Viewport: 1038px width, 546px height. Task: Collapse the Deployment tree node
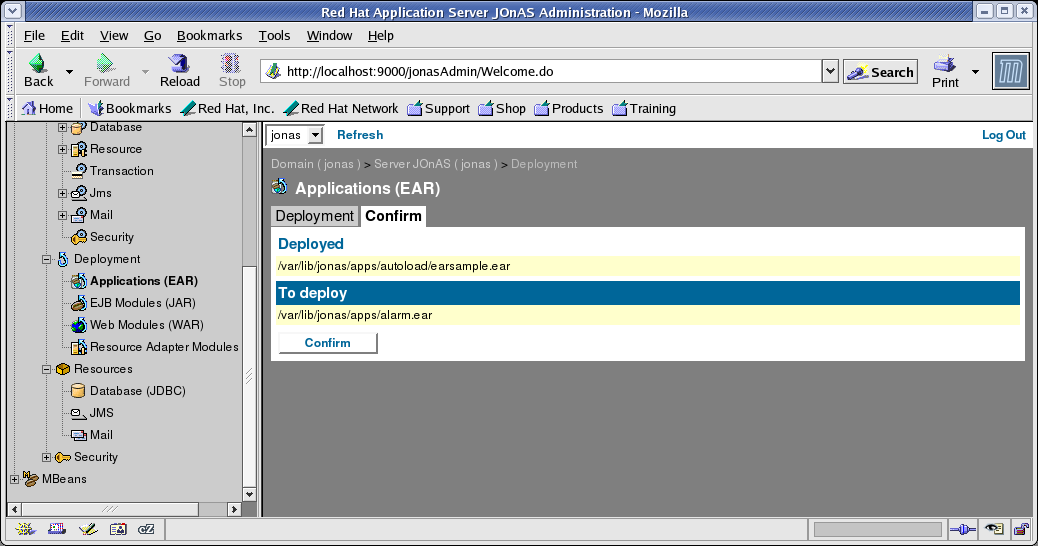coord(46,259)
